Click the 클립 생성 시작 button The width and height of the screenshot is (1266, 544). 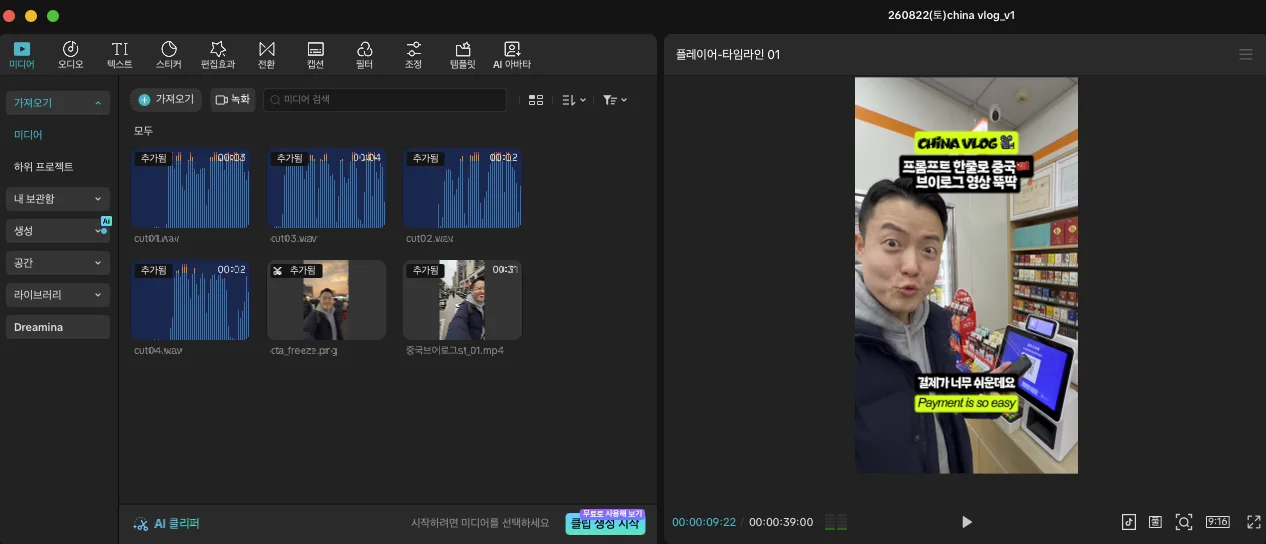[605, 523]
